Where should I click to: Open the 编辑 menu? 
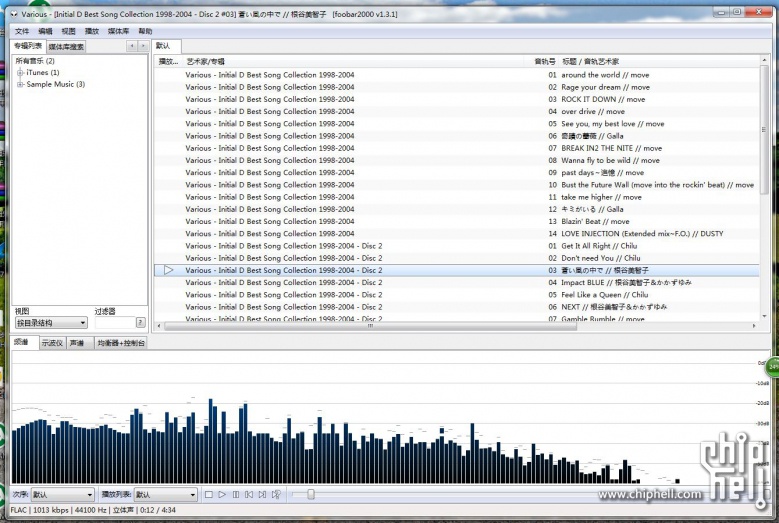tap(45, 31)
